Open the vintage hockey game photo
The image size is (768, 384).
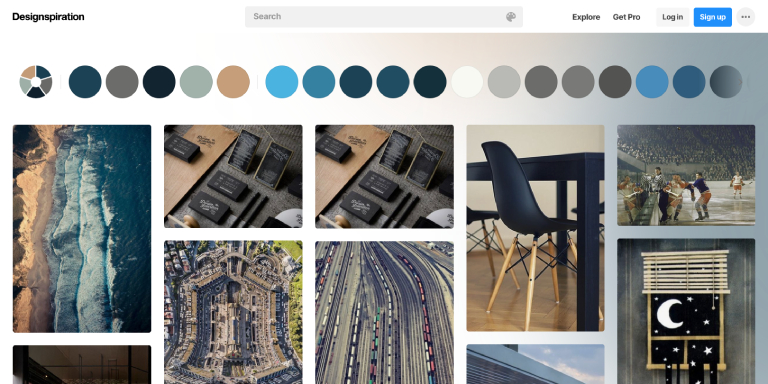coord(686,175)
